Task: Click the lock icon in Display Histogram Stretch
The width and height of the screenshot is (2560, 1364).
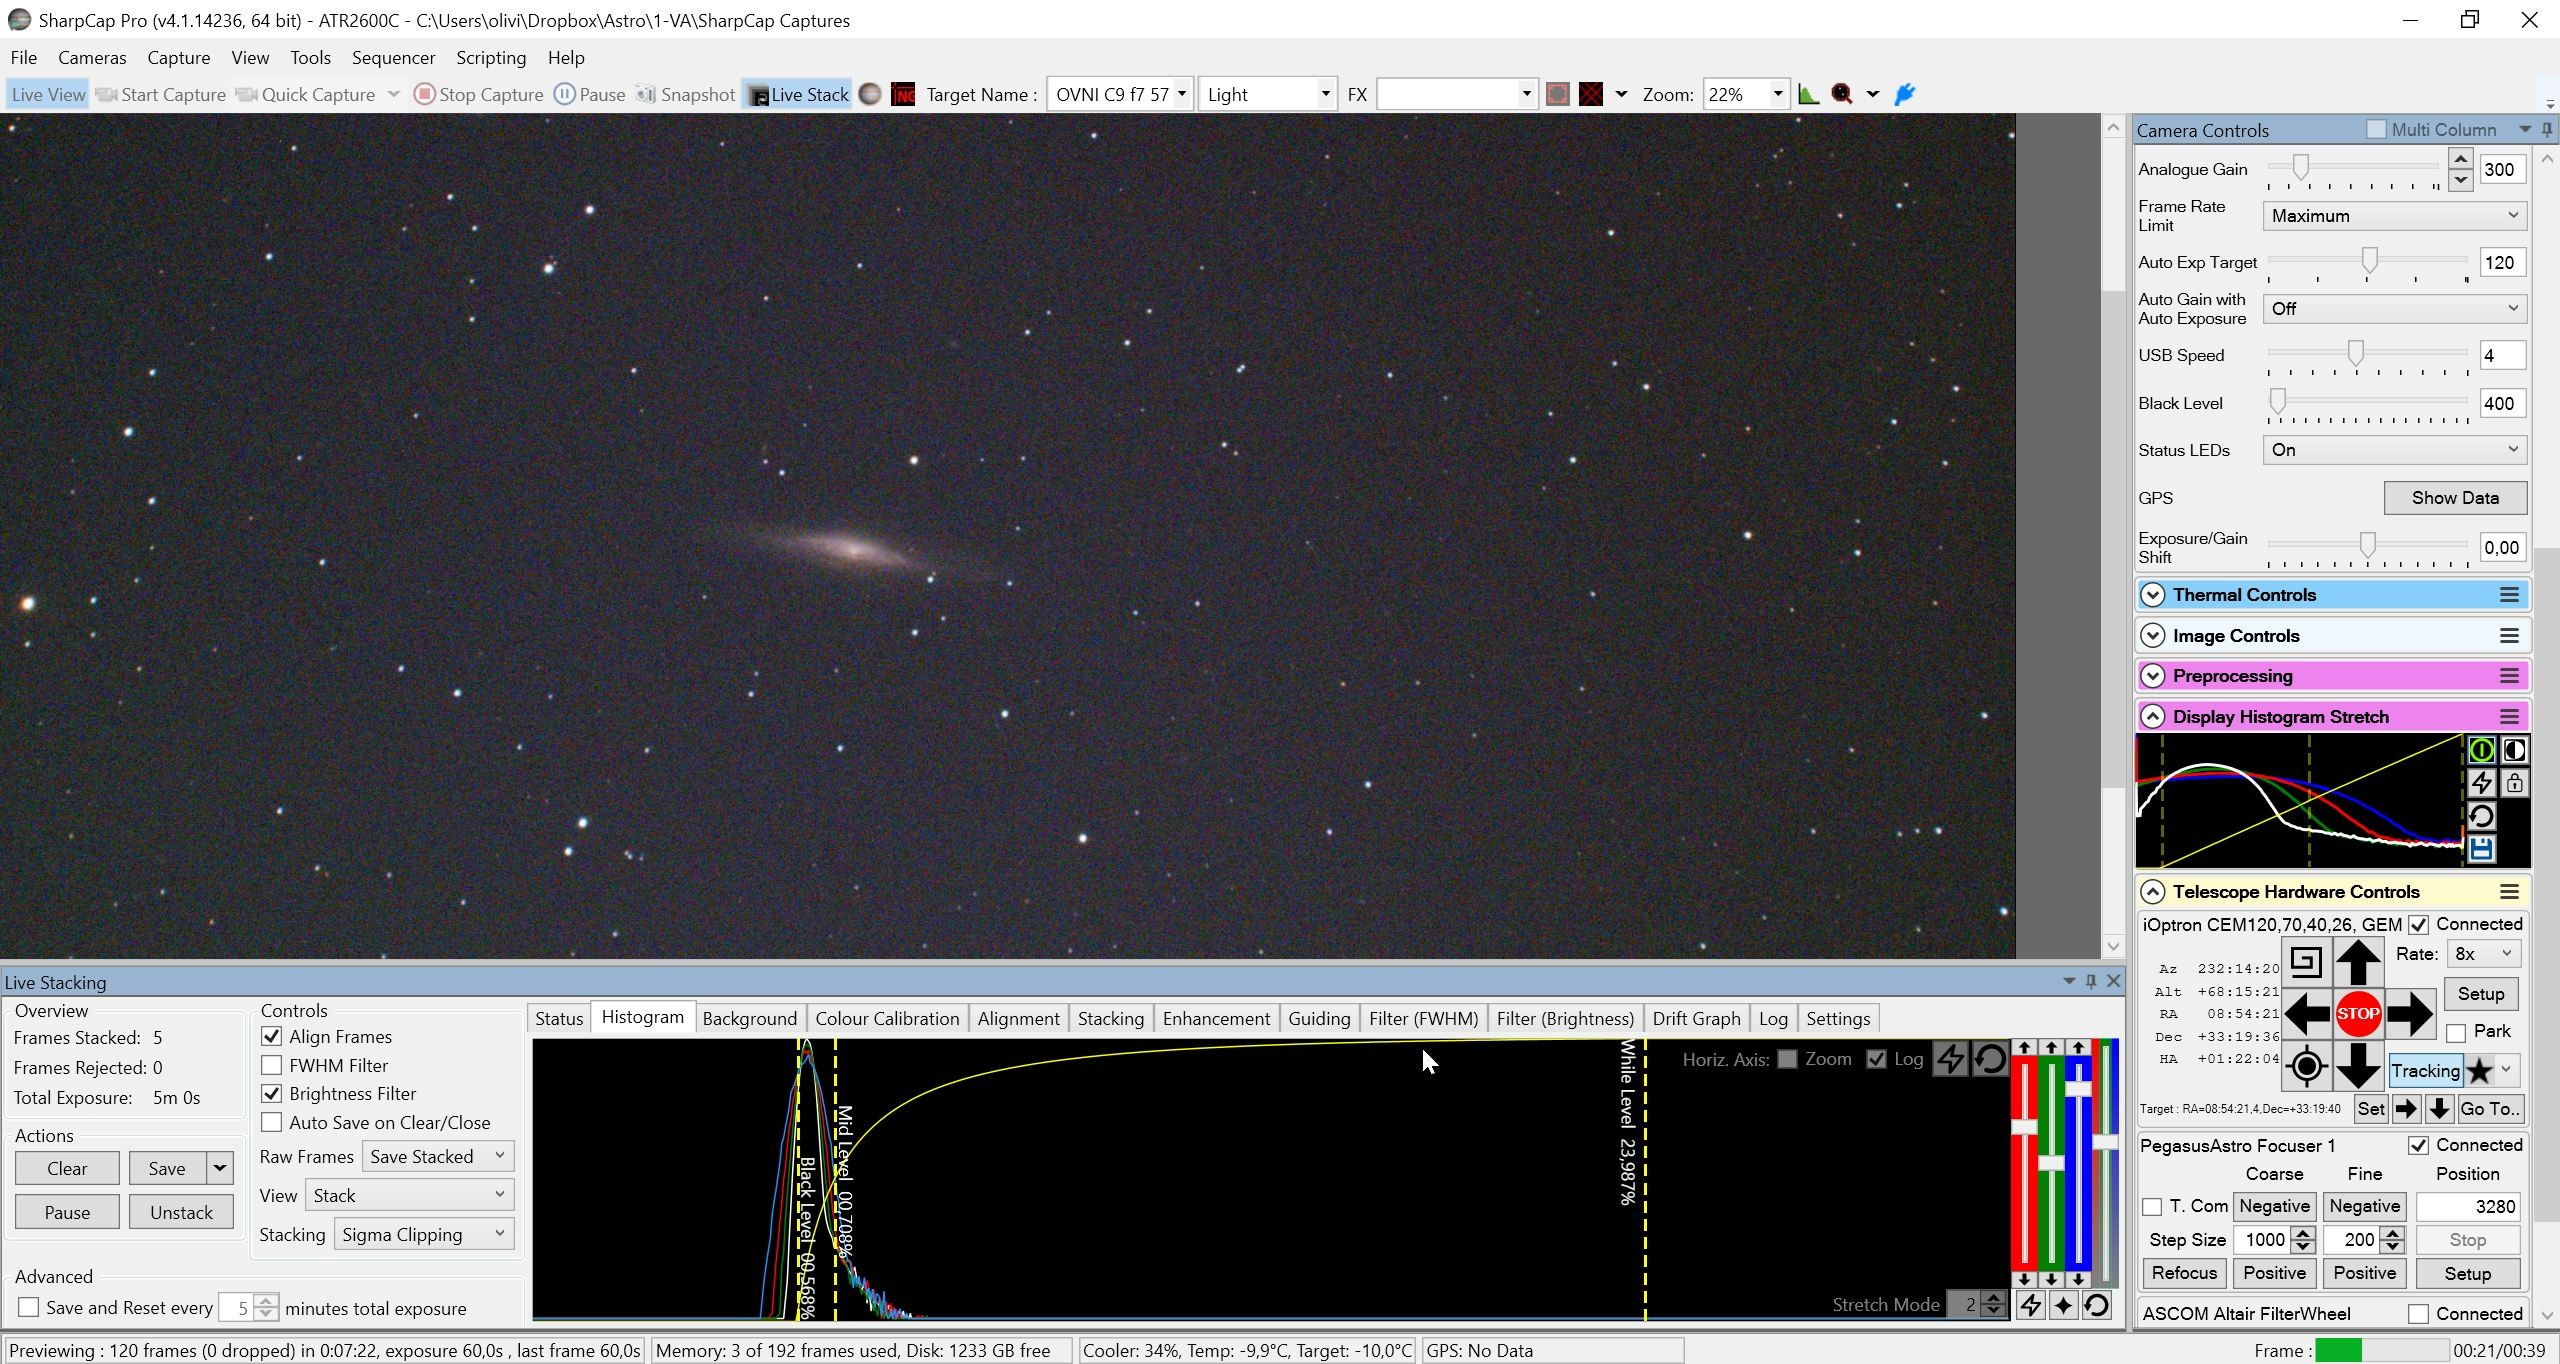Action: pyautogui.click(x=2514, y=783)
